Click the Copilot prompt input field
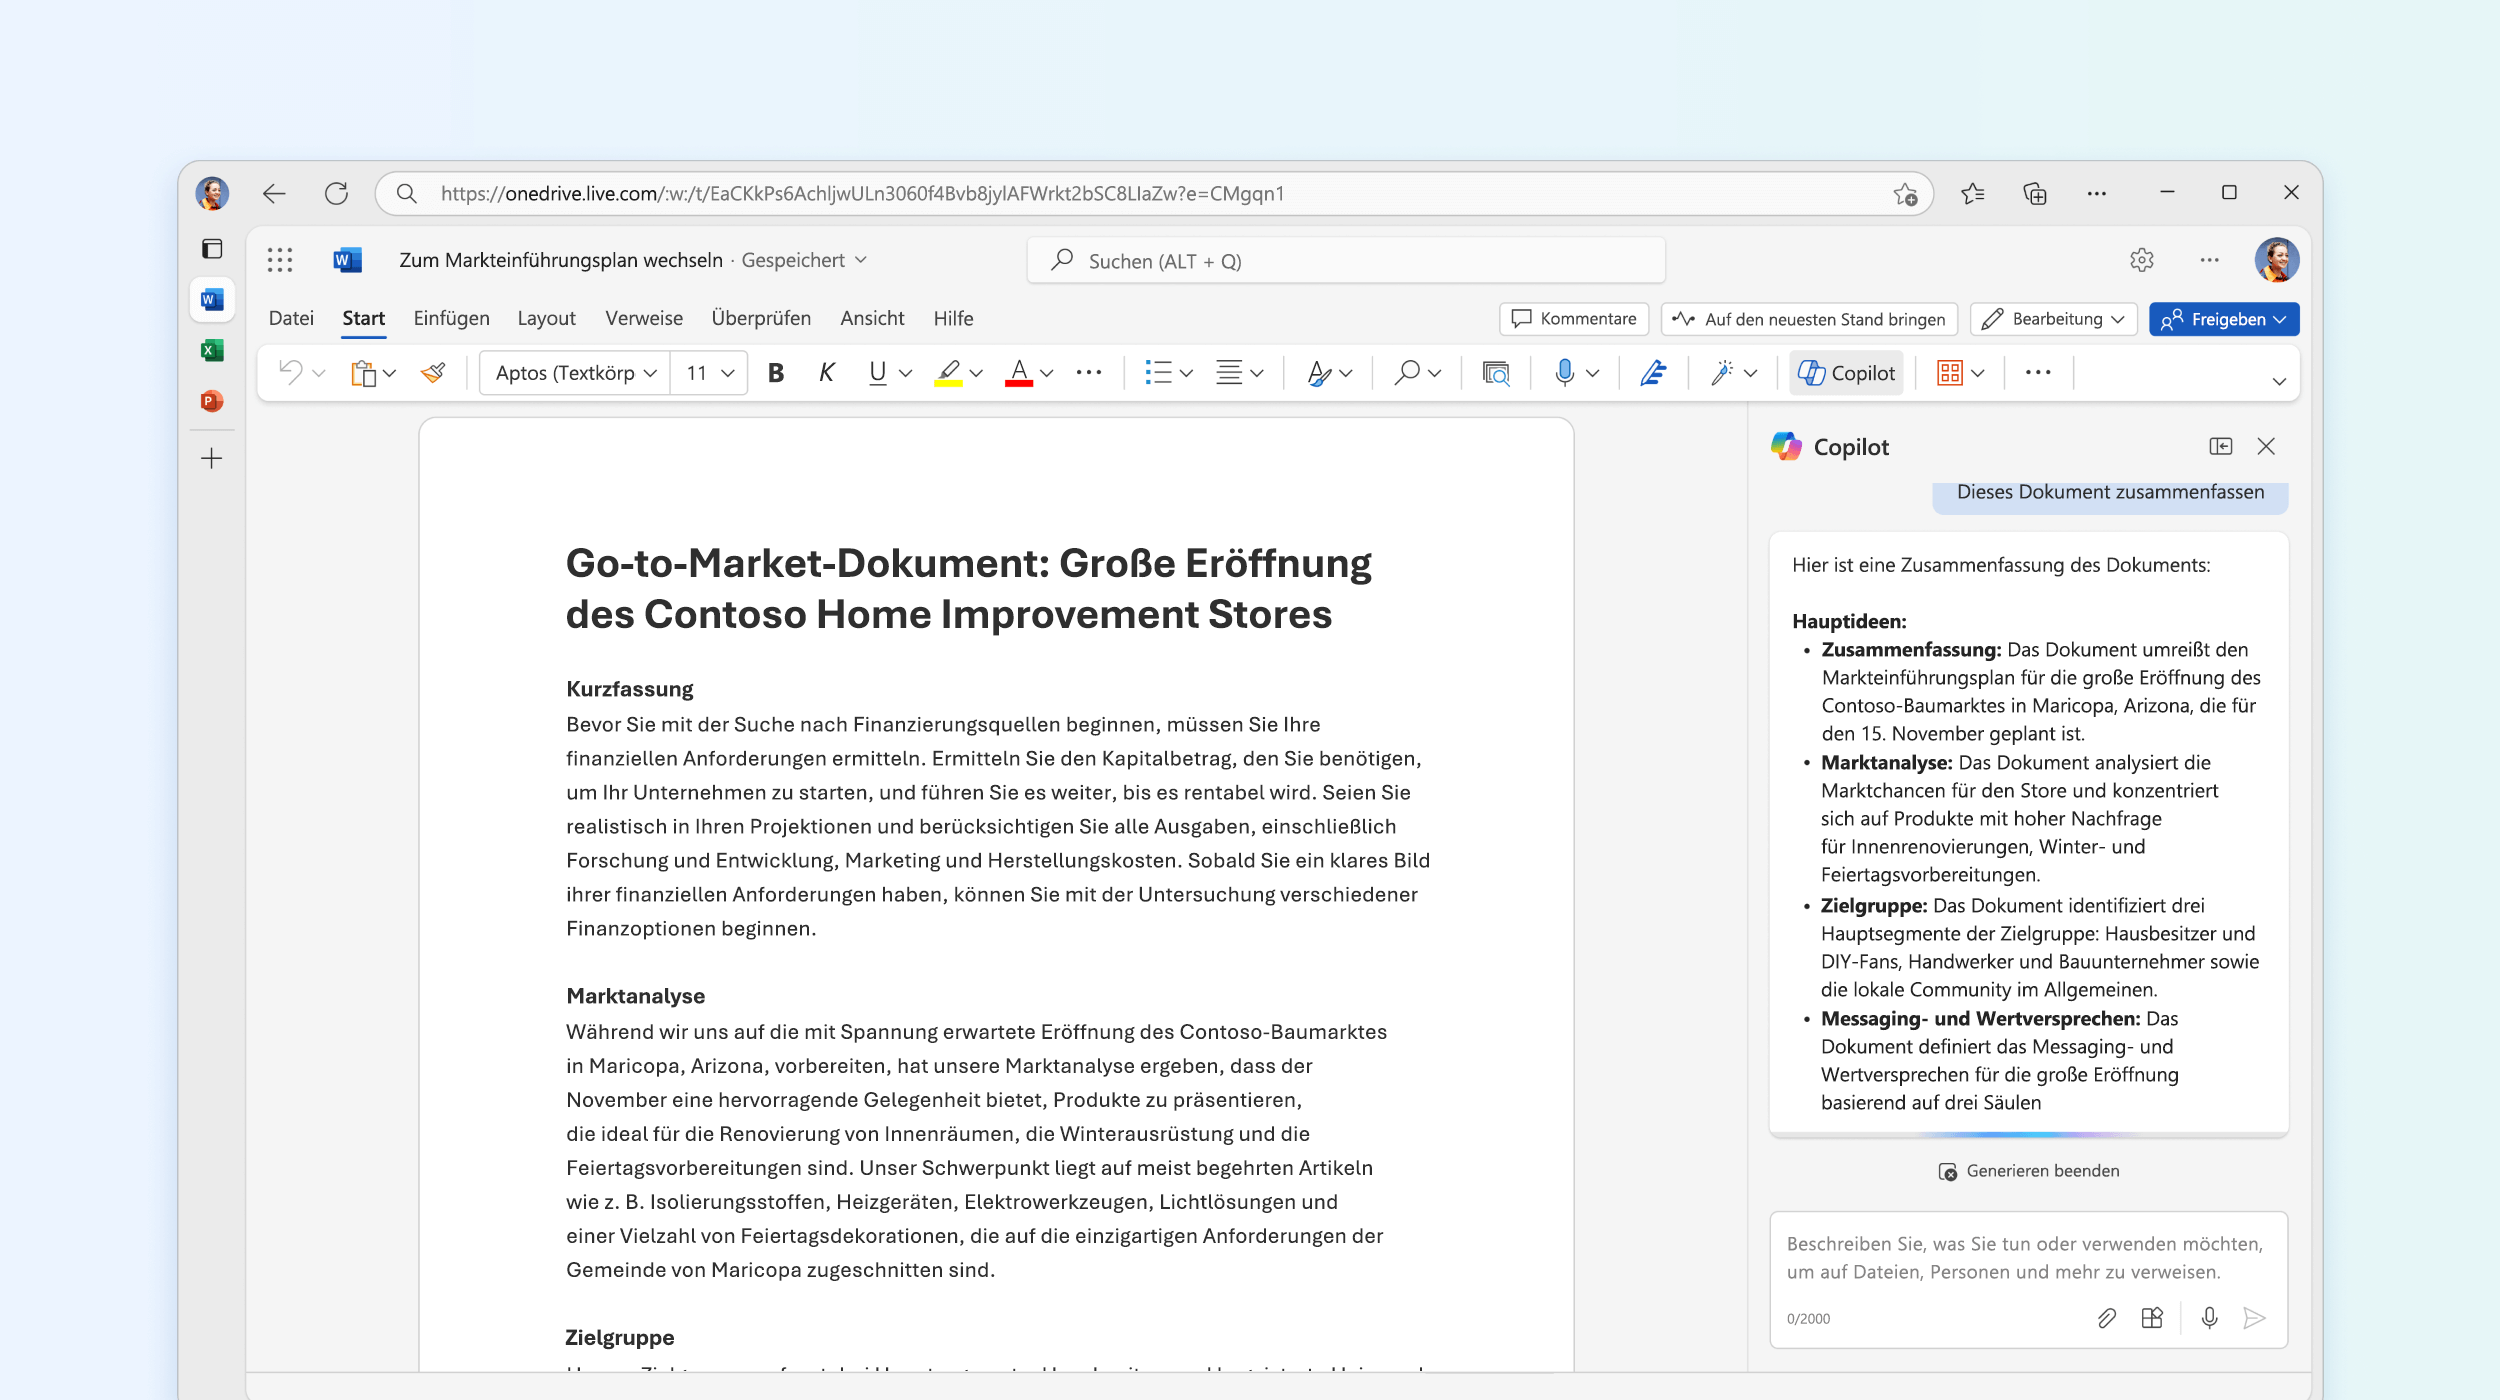 [2026, 1258]
